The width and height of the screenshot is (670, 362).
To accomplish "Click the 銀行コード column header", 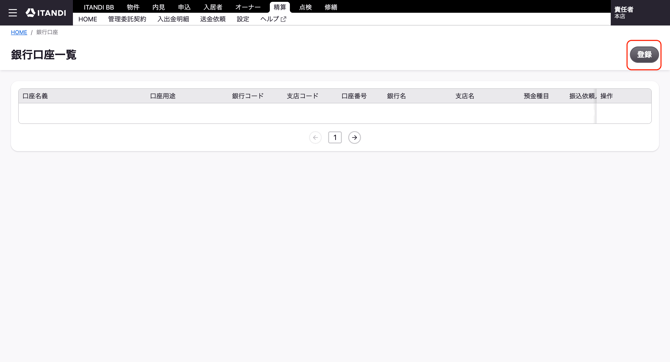I will 248,96.
